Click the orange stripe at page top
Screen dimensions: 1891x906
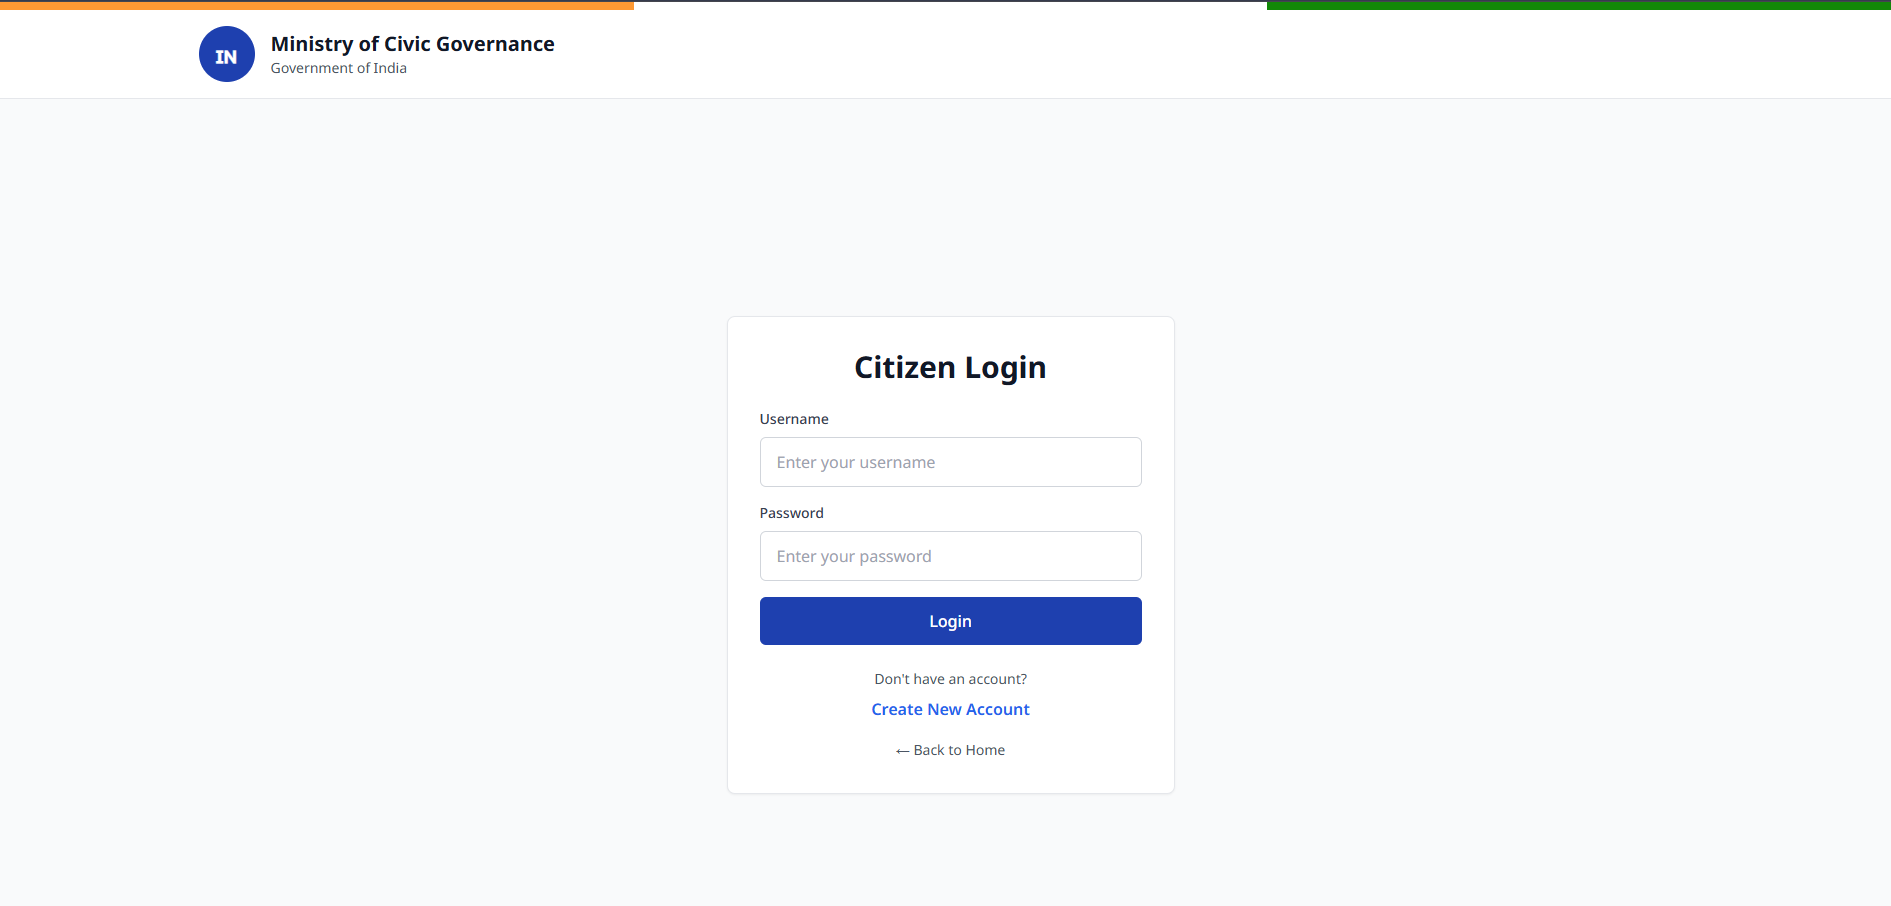pos(300,4)
